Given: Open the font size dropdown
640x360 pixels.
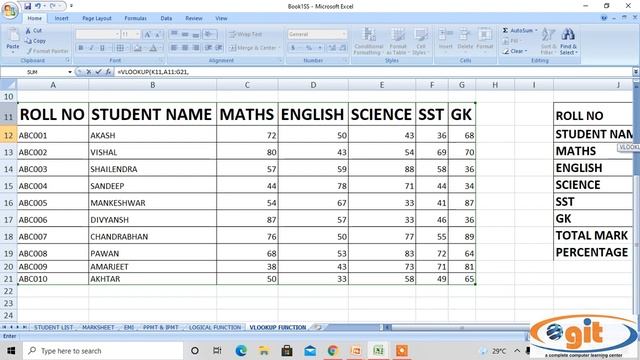Looking at the screenshot, I should [138, 35].
